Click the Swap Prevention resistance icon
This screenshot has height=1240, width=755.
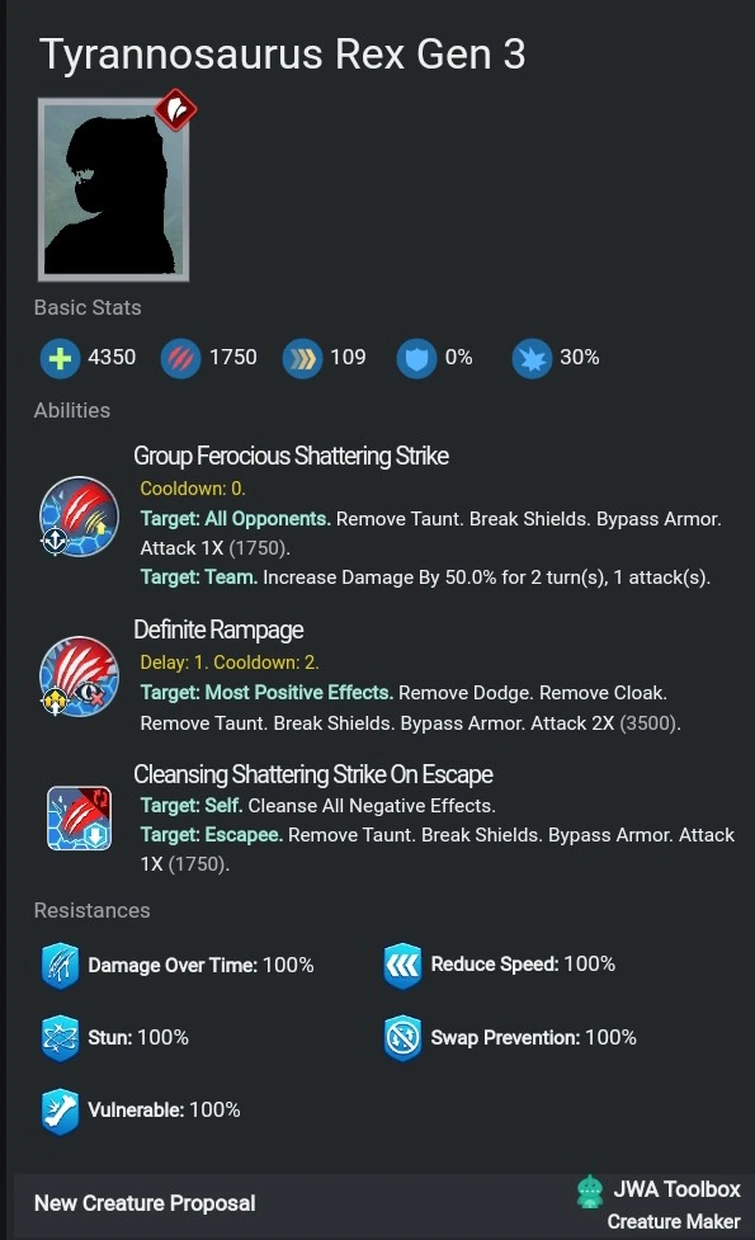pos(402,1039)
